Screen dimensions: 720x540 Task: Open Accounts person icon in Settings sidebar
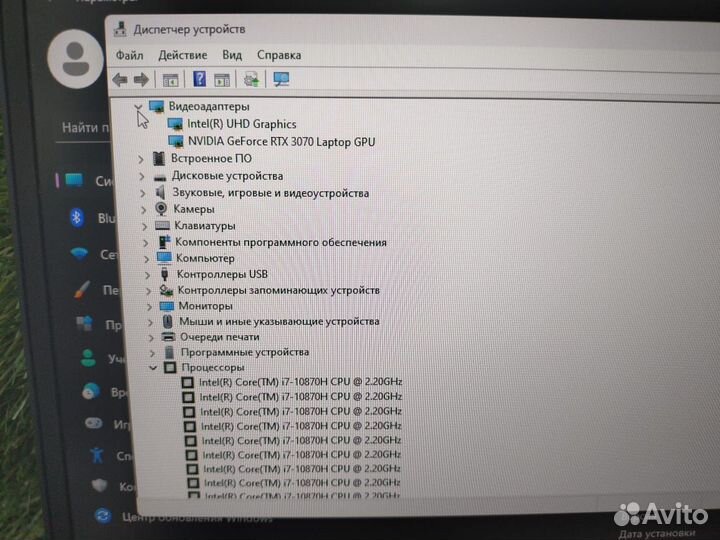coord(88,358)
